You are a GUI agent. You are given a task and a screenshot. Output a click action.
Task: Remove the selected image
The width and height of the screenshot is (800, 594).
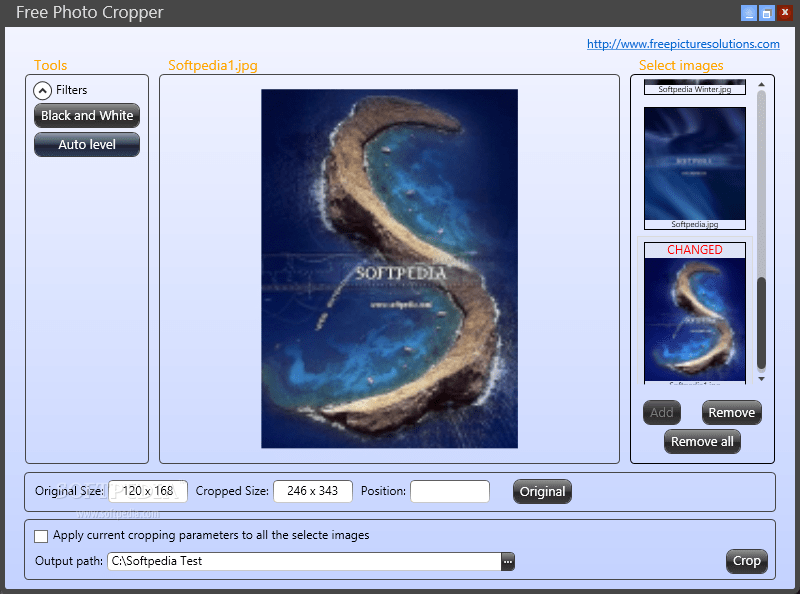pos(731,412)
